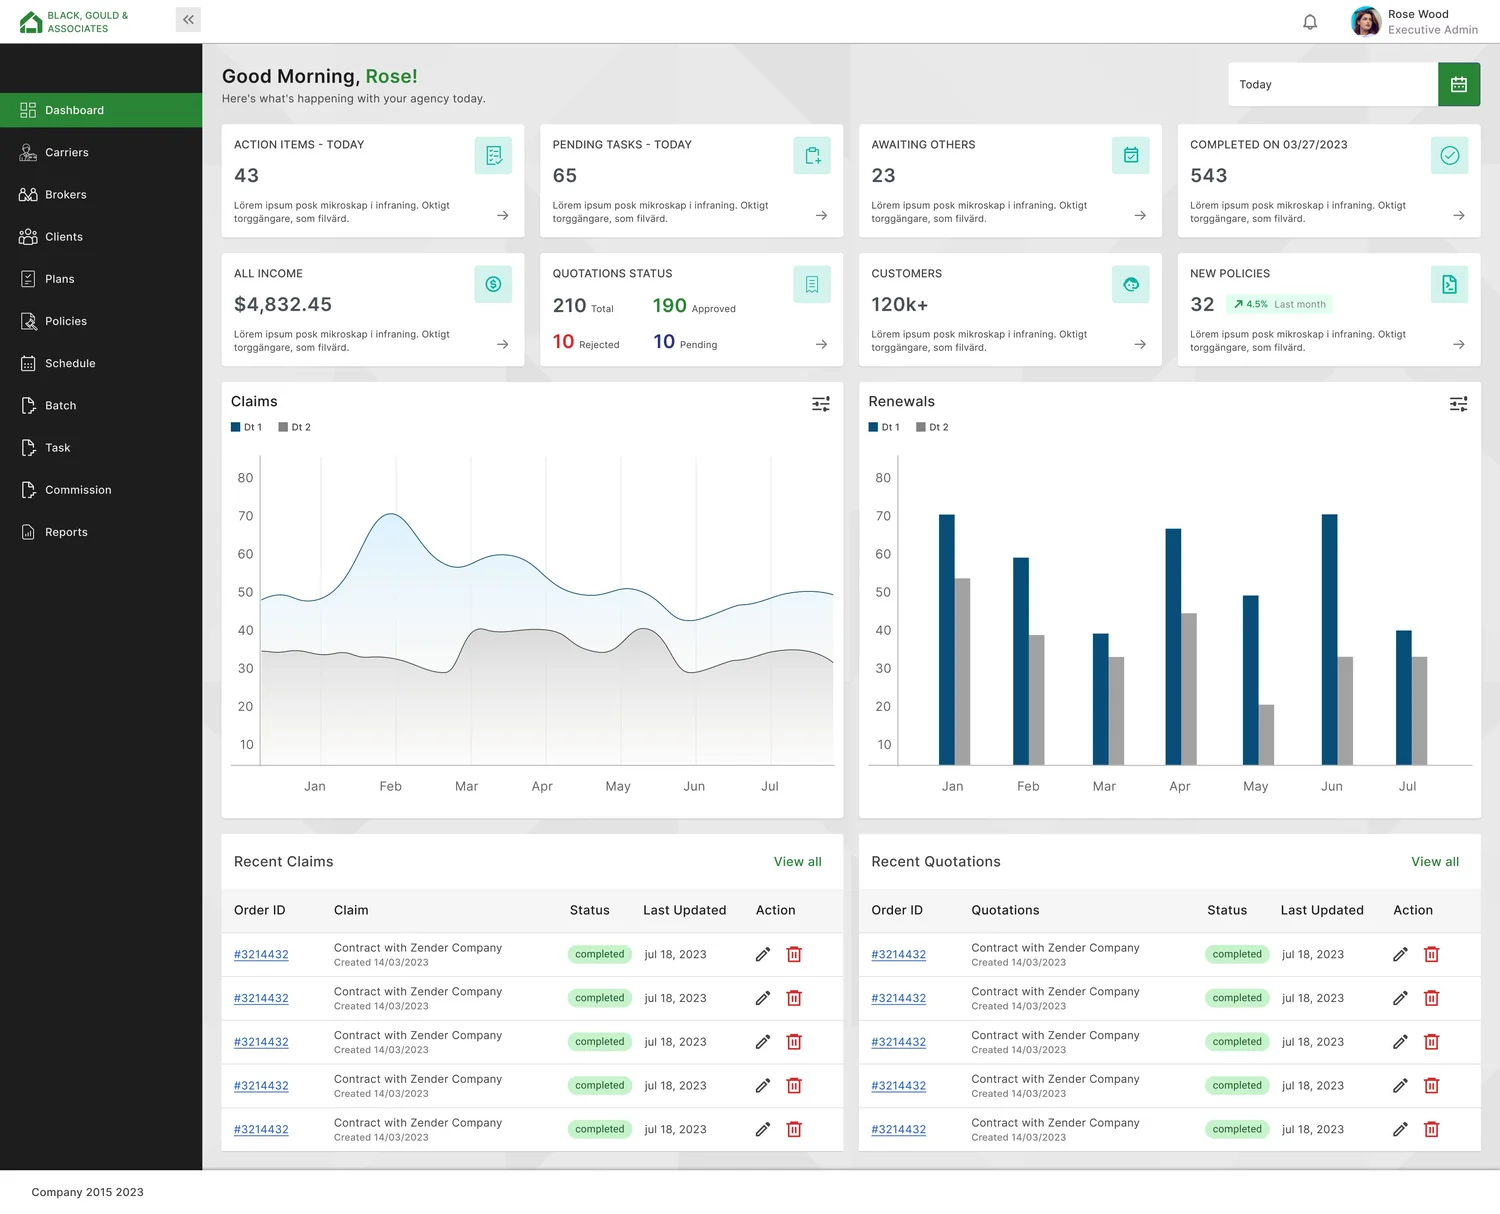Click the company logo house icon
The width and height of the screenshot is (1500, 1214).
click(x=31, y=22)
